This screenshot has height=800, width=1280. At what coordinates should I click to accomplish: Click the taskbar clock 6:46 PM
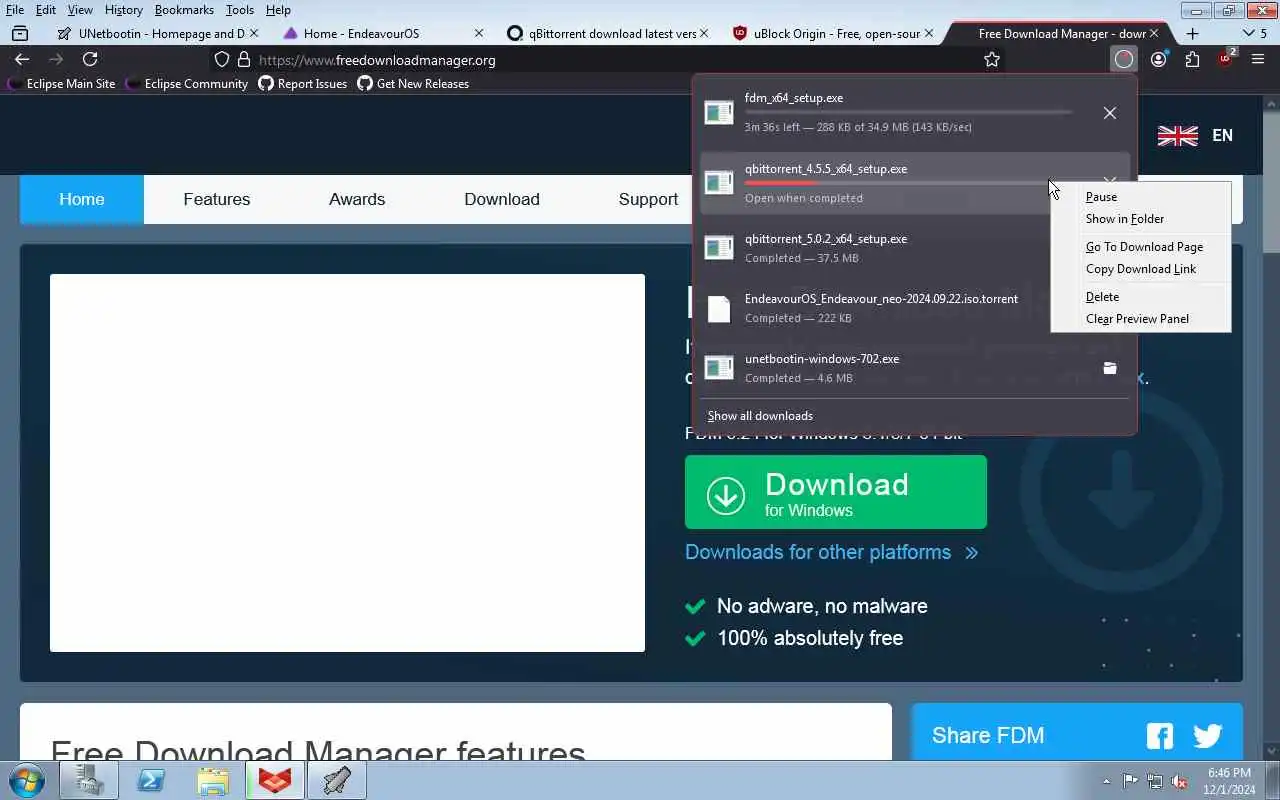(1229, 781)
